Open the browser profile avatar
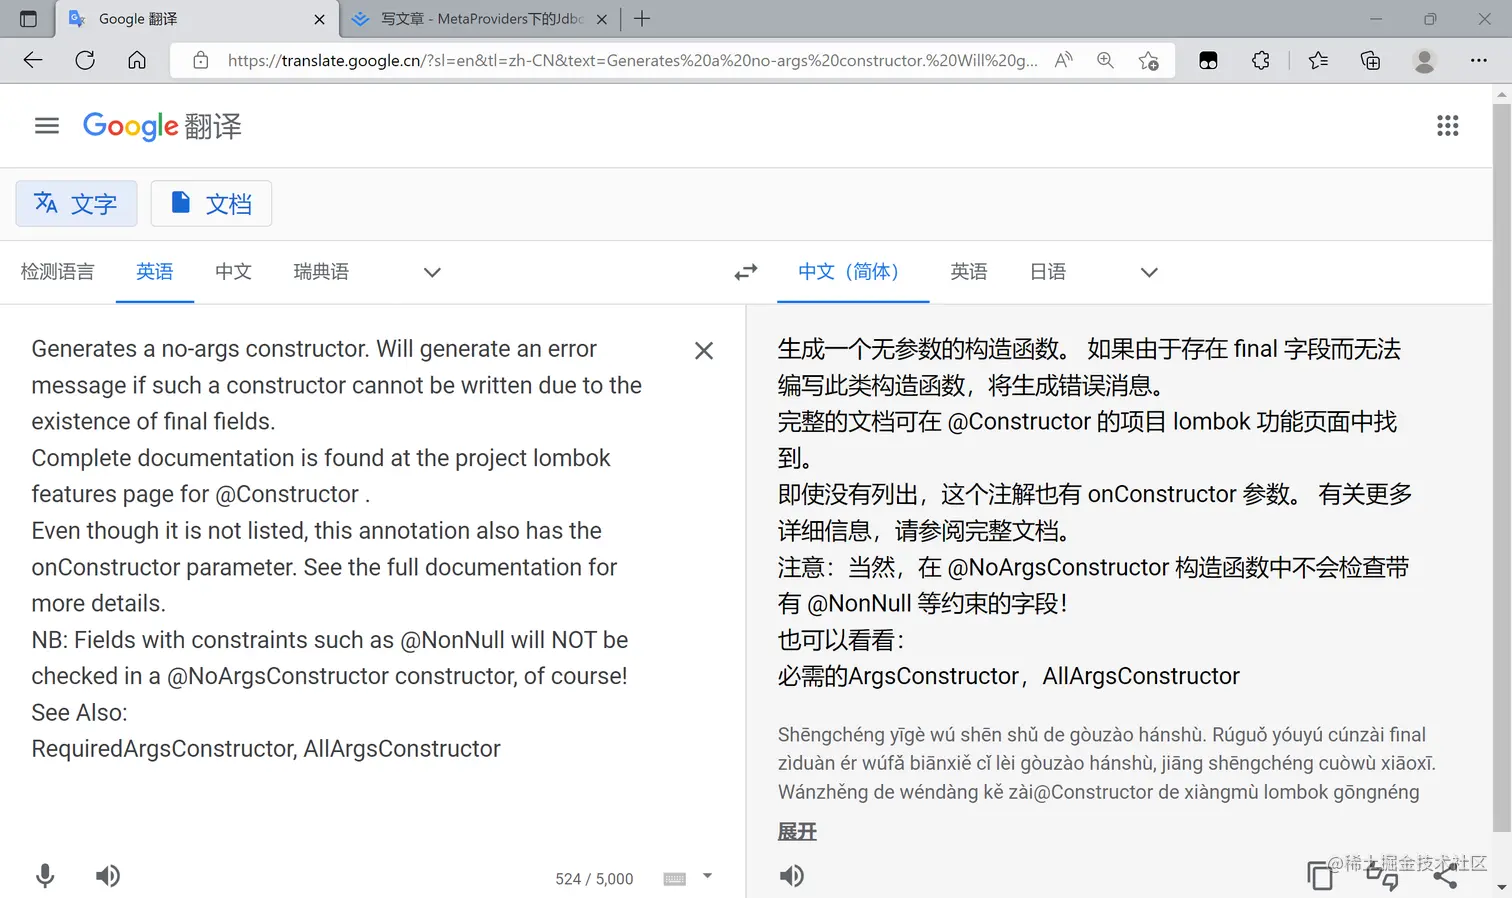 pos(1424,60)
